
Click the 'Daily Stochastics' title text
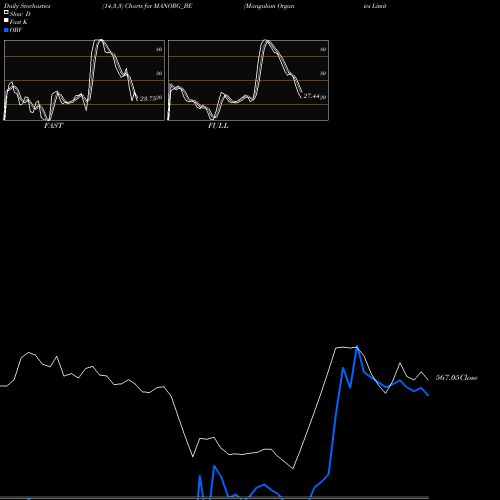pos(27,6)
